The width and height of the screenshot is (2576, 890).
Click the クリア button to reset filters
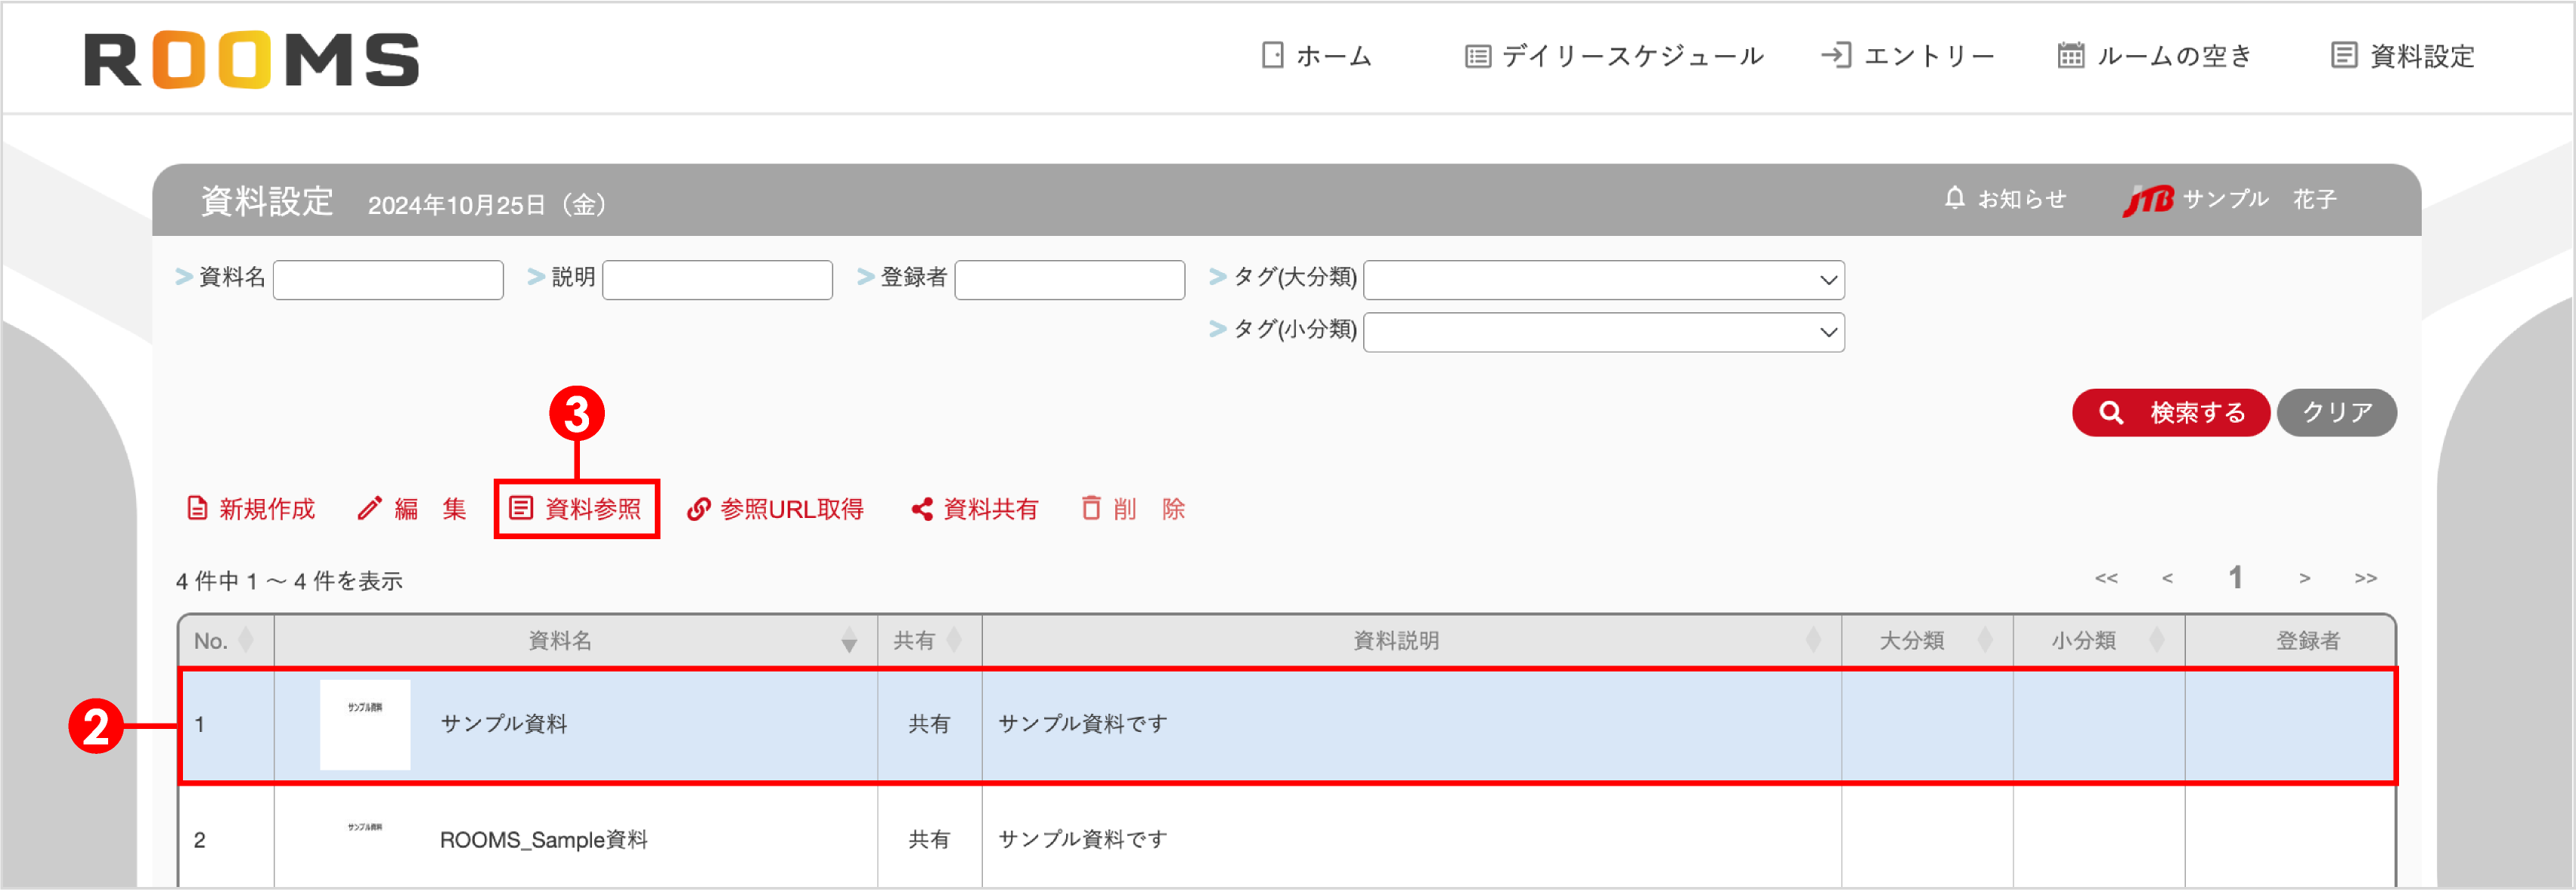point(2336,411)
